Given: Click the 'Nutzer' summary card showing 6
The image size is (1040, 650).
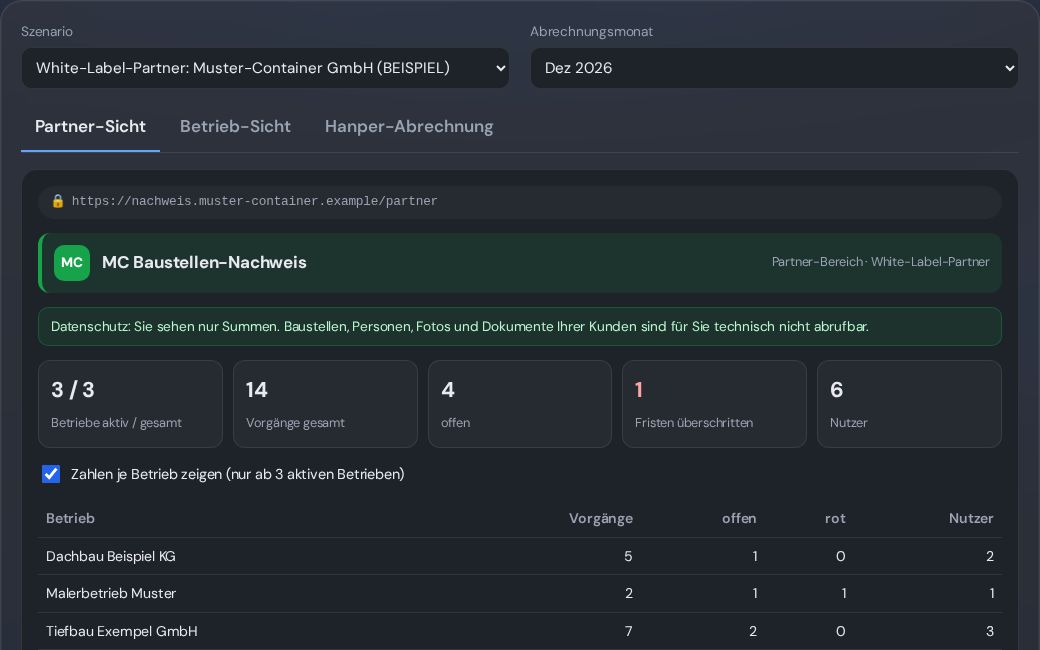Looking at the screenshot, I should (x=909, y=404).
